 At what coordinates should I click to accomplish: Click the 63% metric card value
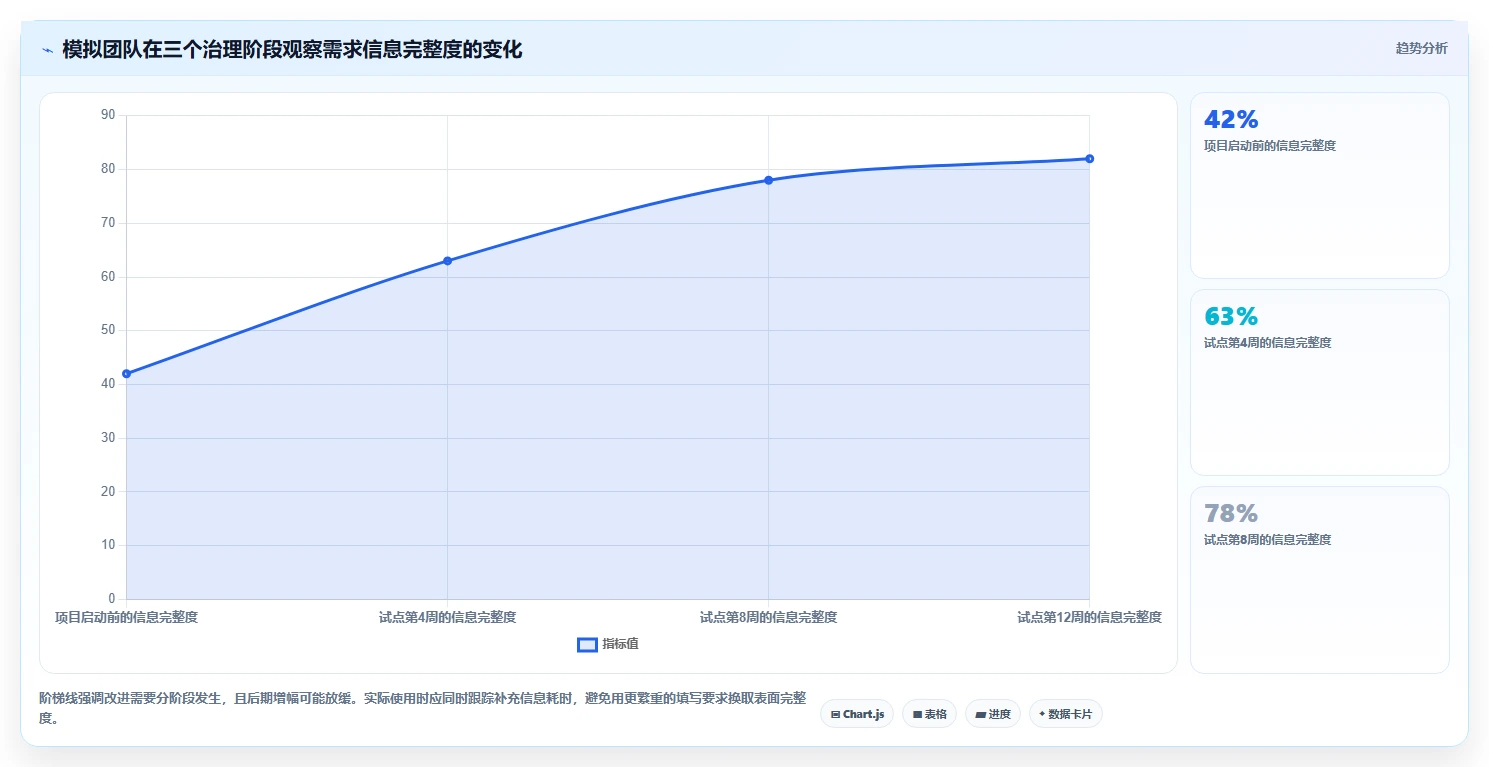pyautogui.click(x=1231, y=317)
